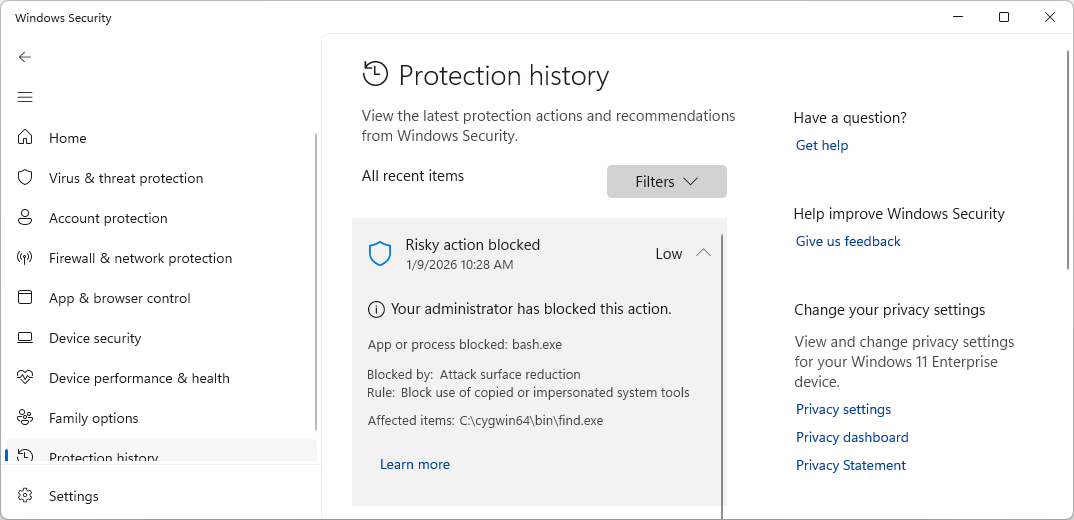Open Account protection section
The image size is (1074, 520).
tap(160, 218)
